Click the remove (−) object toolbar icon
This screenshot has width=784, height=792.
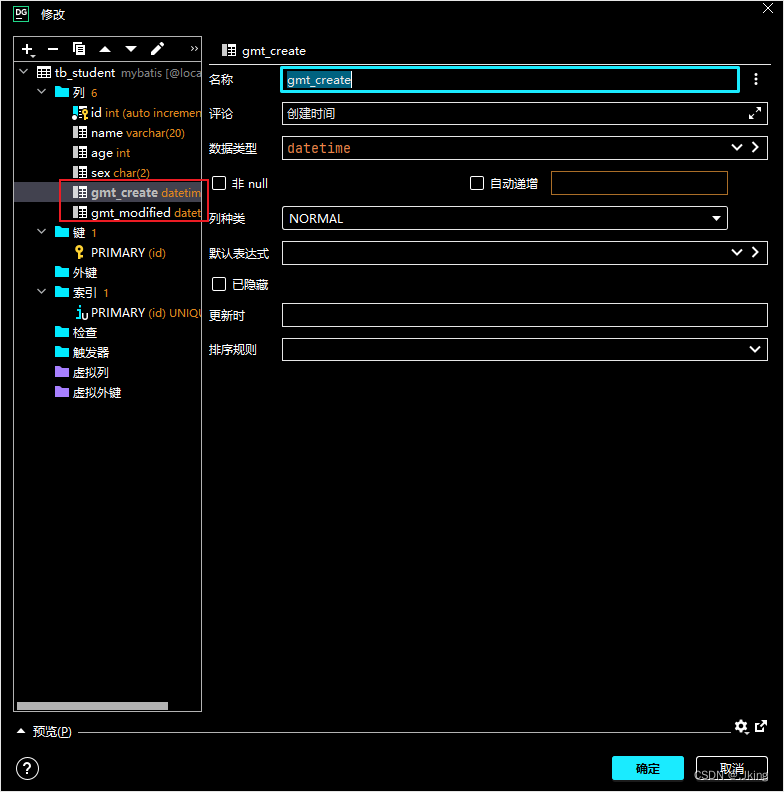point(53,50)
